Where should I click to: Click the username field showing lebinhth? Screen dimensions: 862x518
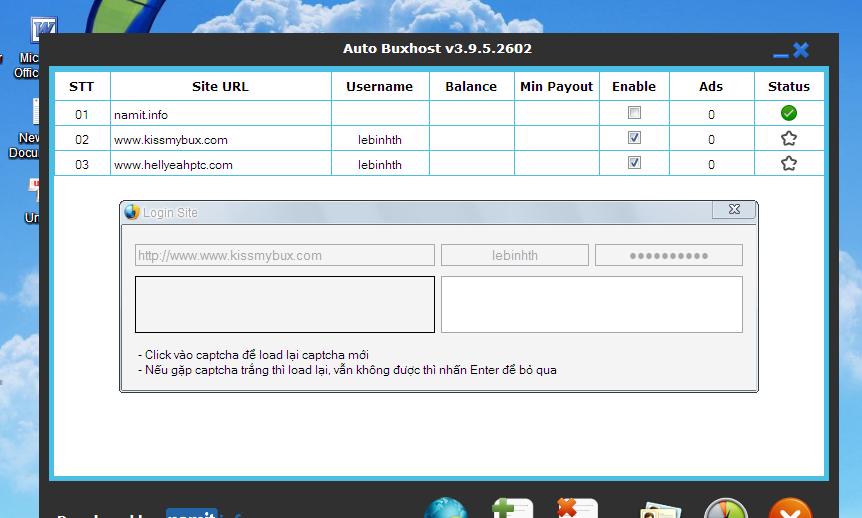pyautogui.click(x=515, y=255)
